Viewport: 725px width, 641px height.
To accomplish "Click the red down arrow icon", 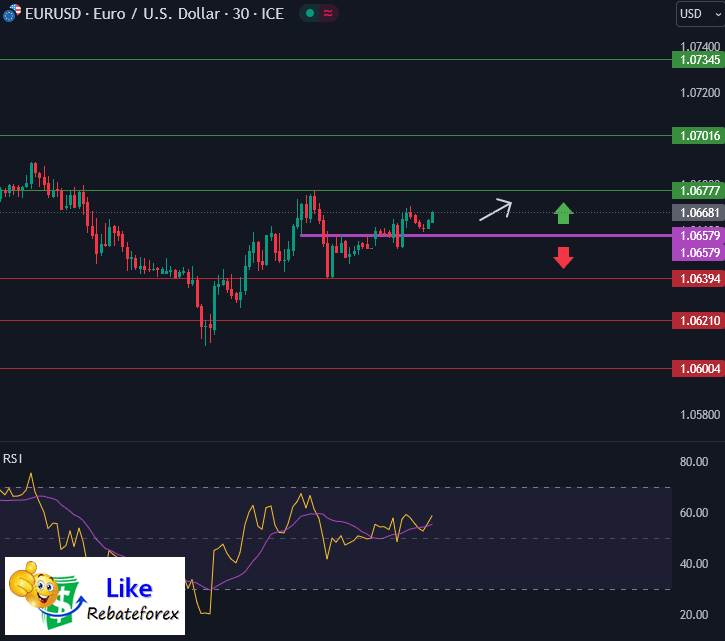I will coord(564,258).
